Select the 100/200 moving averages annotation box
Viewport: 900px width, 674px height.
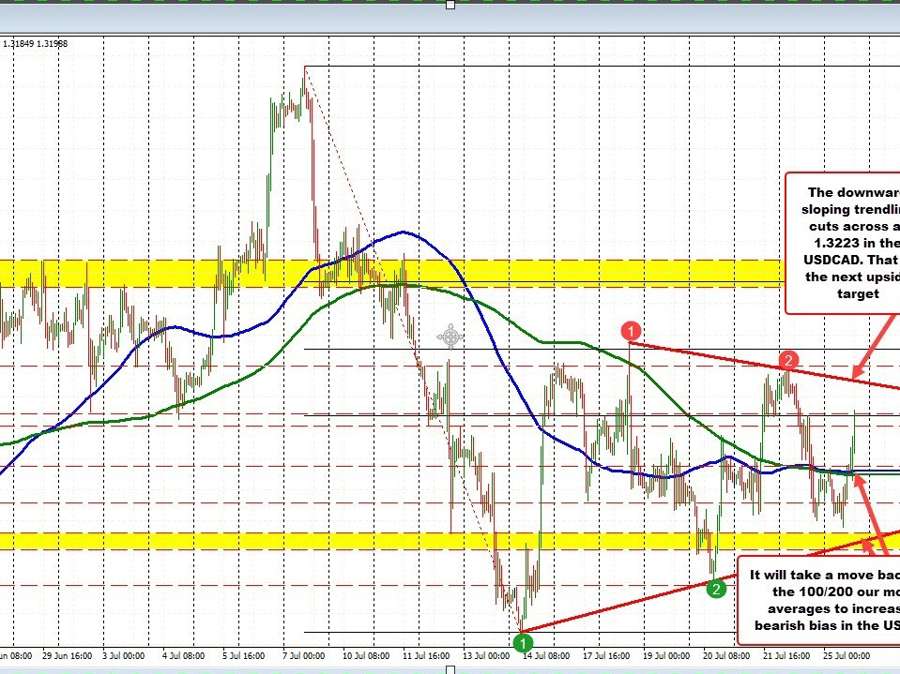click(820, 598)
